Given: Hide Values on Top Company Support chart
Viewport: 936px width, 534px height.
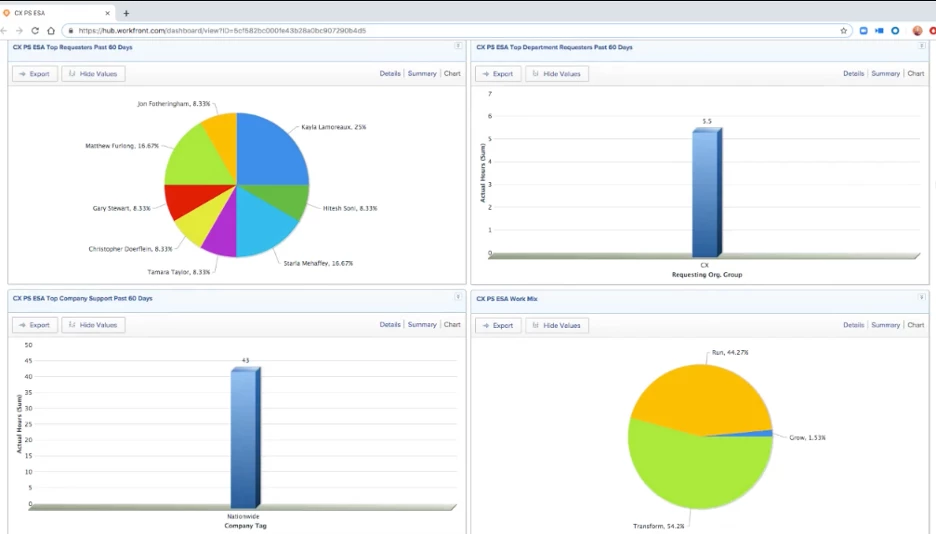Looking at the screenshot, I should pyautogui.click(x=93, y=325).
